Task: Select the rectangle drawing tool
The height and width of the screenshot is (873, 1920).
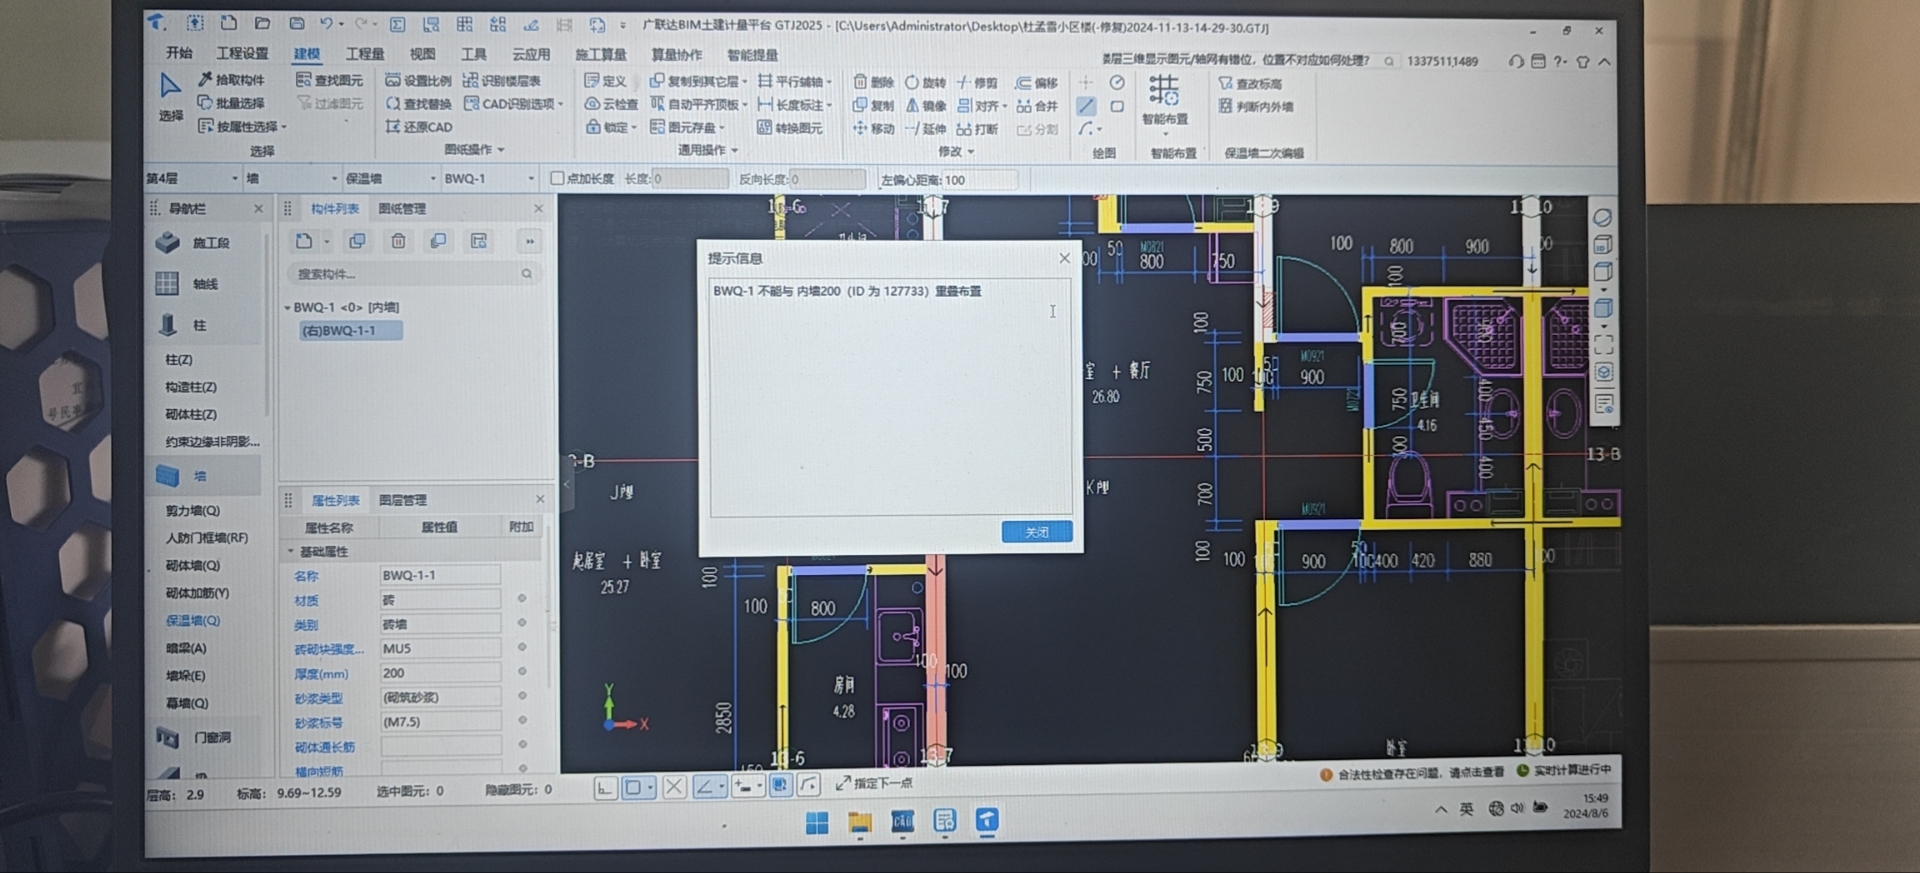Action: 1117,106
